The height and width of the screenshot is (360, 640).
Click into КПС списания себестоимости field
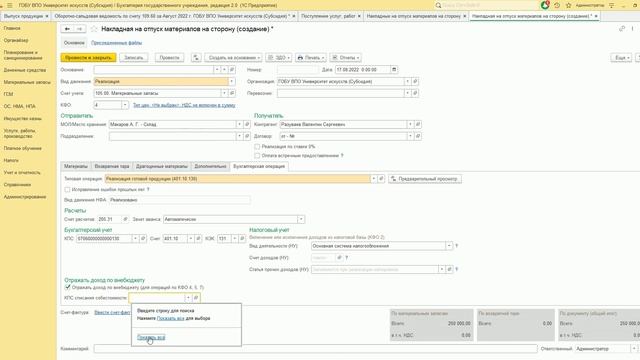157,298
